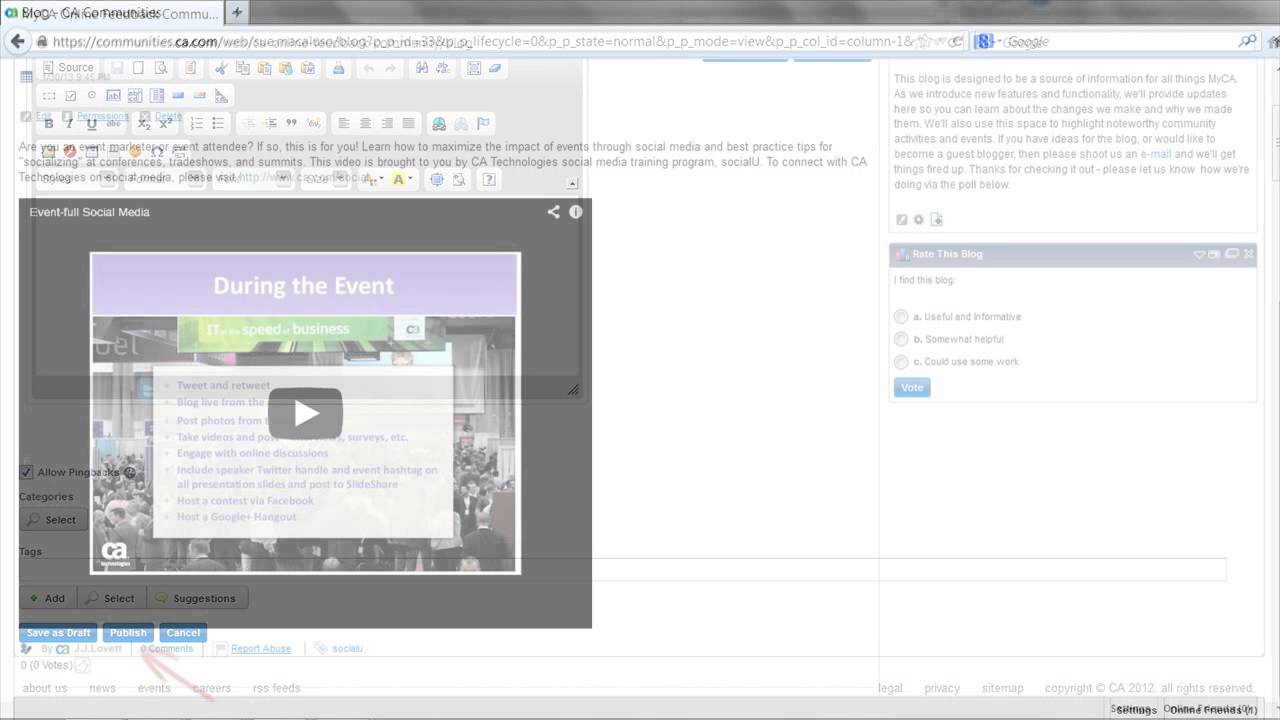Click the gear icon below the blog description
Image resolution: width=1280 pixels, height=720 pixels.
(x=919, y=220)
